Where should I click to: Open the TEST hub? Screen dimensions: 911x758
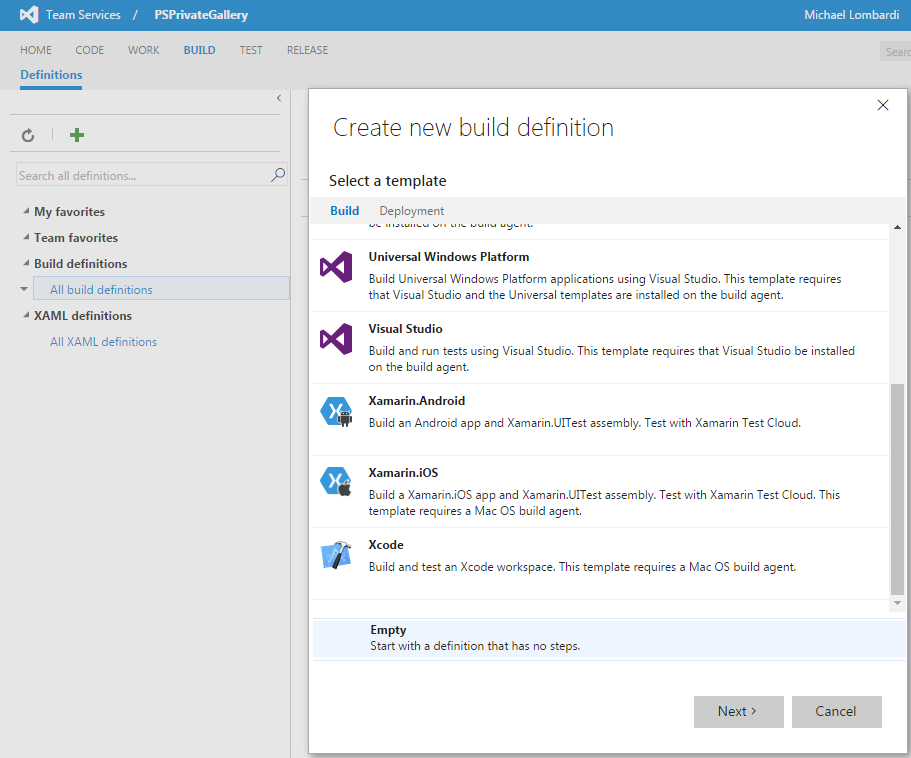click(x=251, y=51)
